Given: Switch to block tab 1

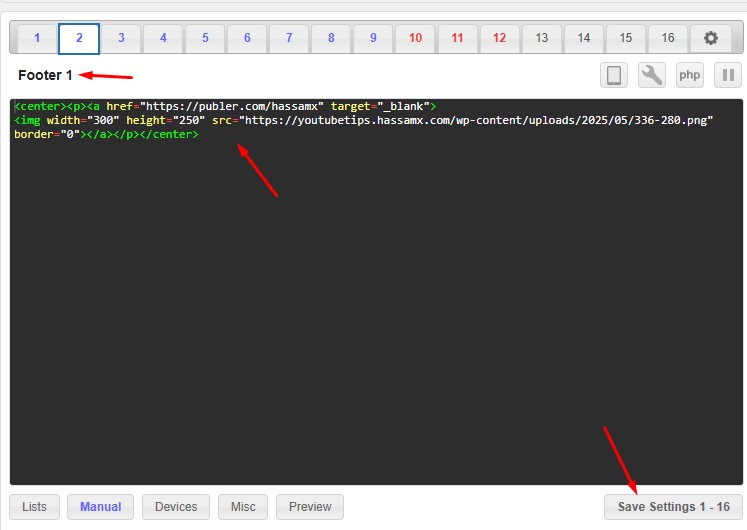Looking at the screenshot, I should 37,38.
